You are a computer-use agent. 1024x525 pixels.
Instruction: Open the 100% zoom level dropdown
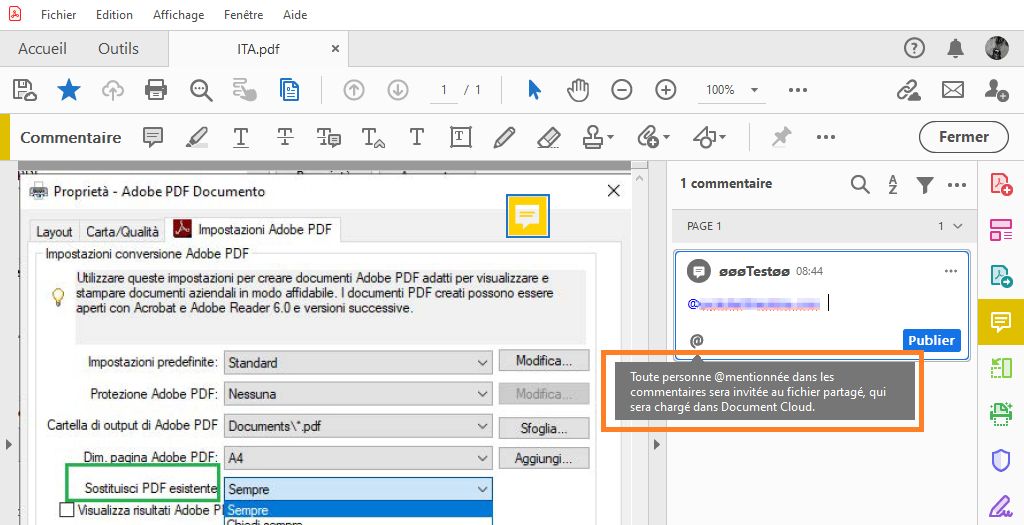pyautogui.click(x=731, y=89)
